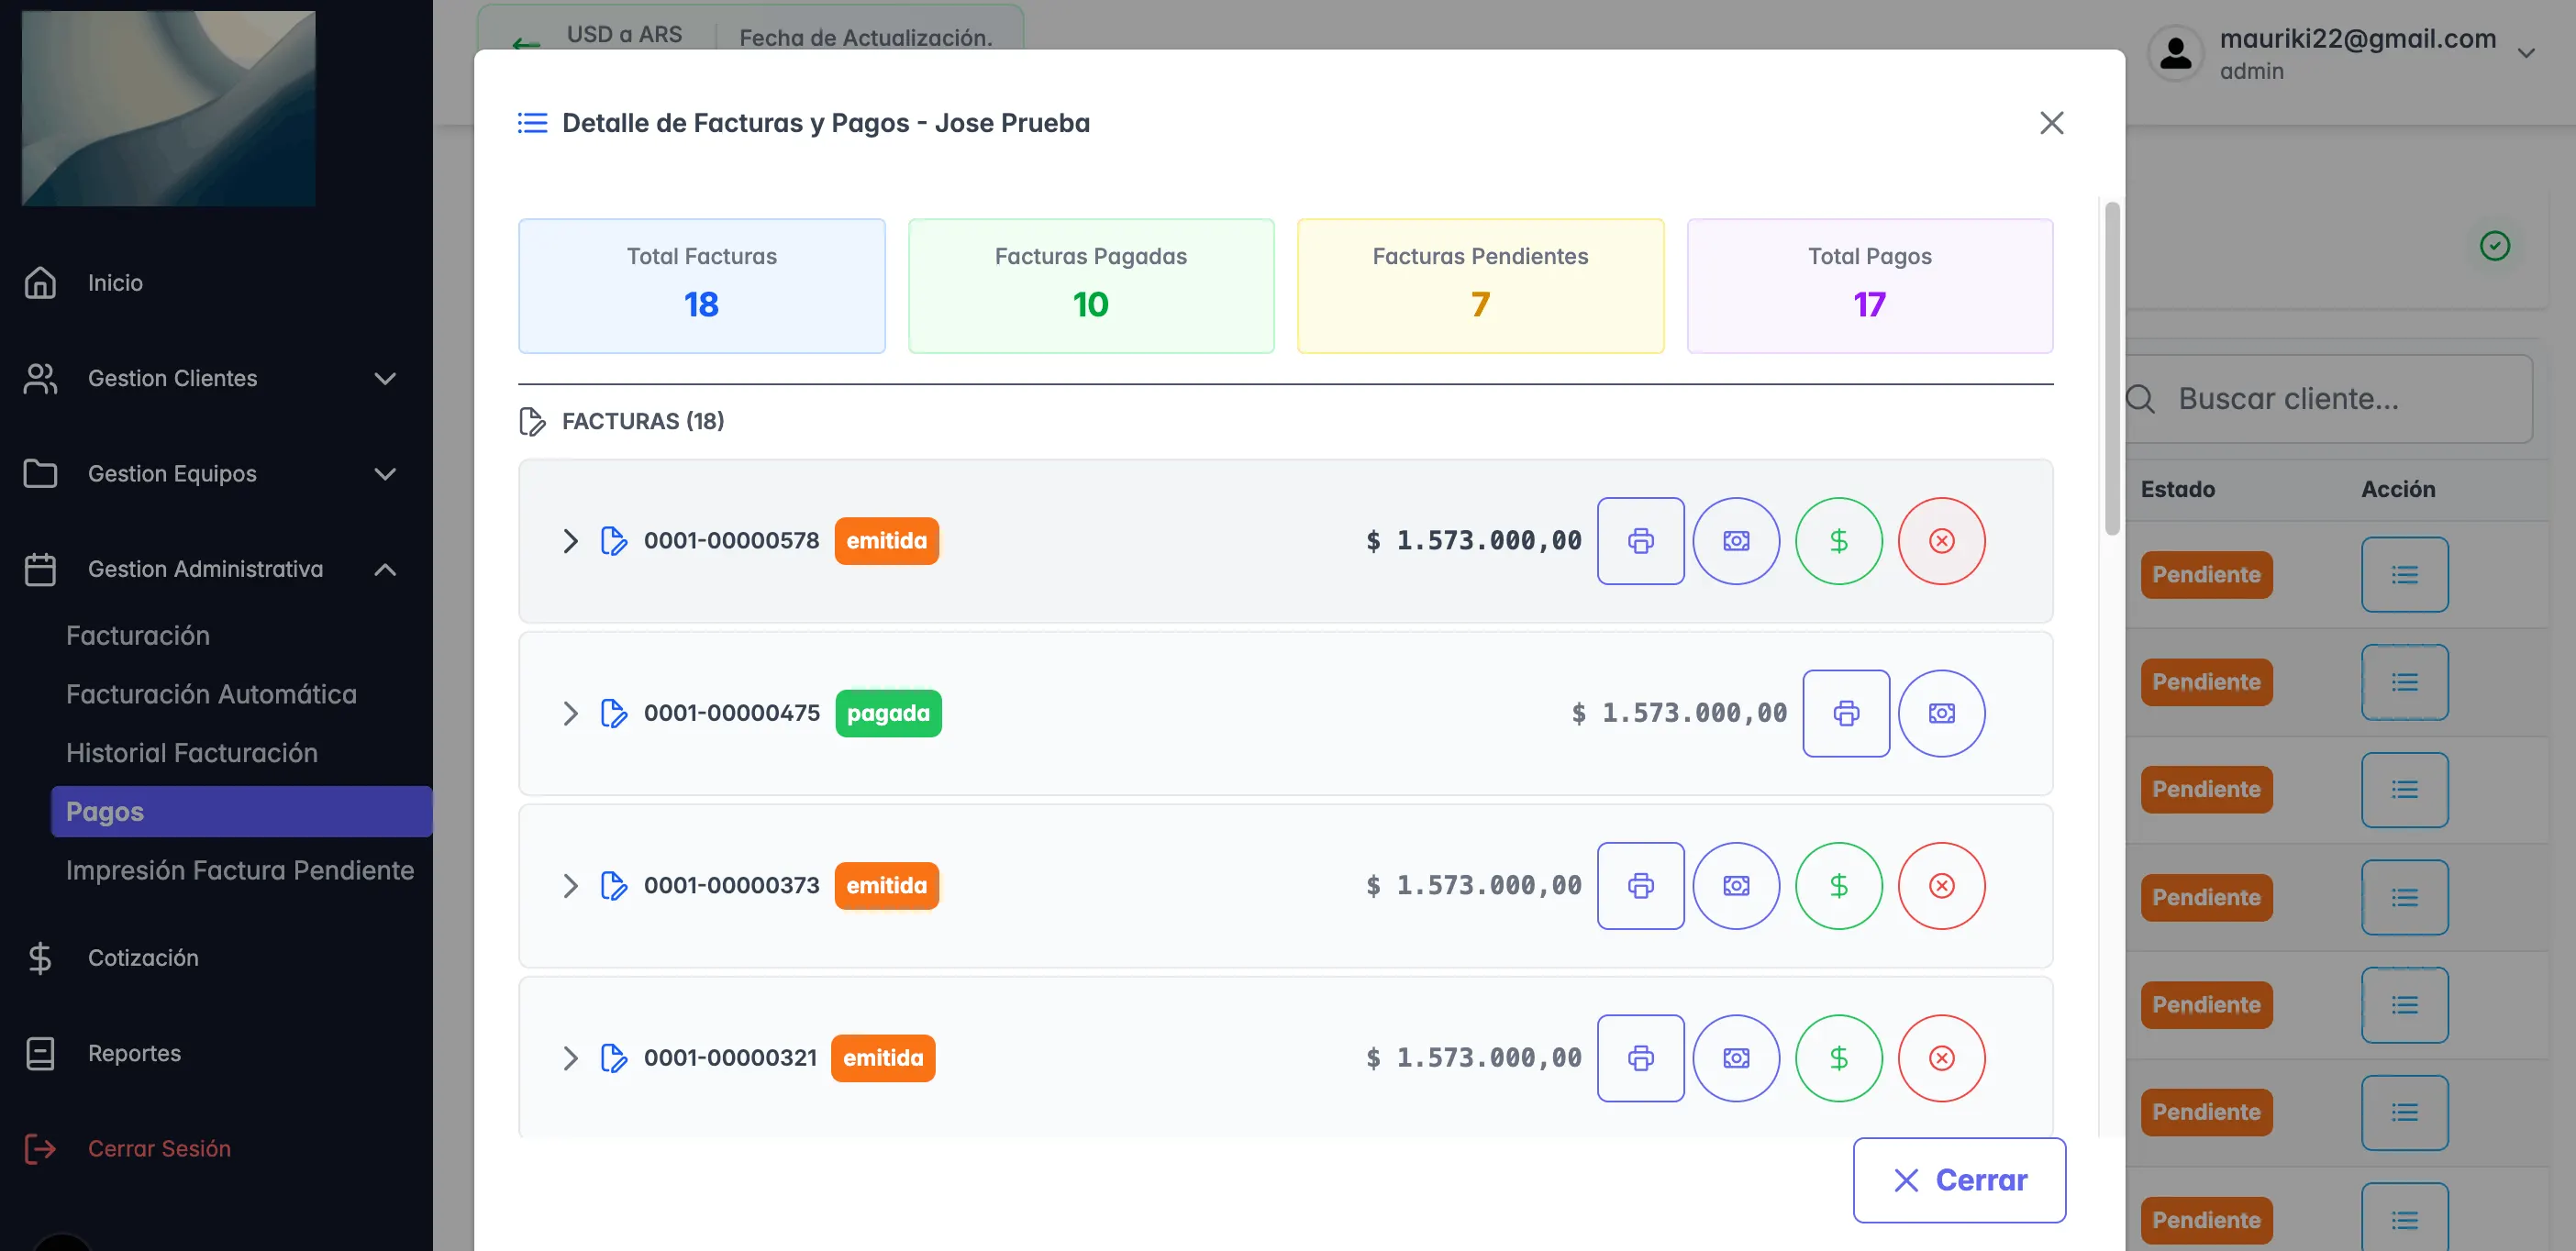Click the modal's vertical scrollbar
The image size is (2576, 1251).
pyautogui.click(x=2111, y=368)
